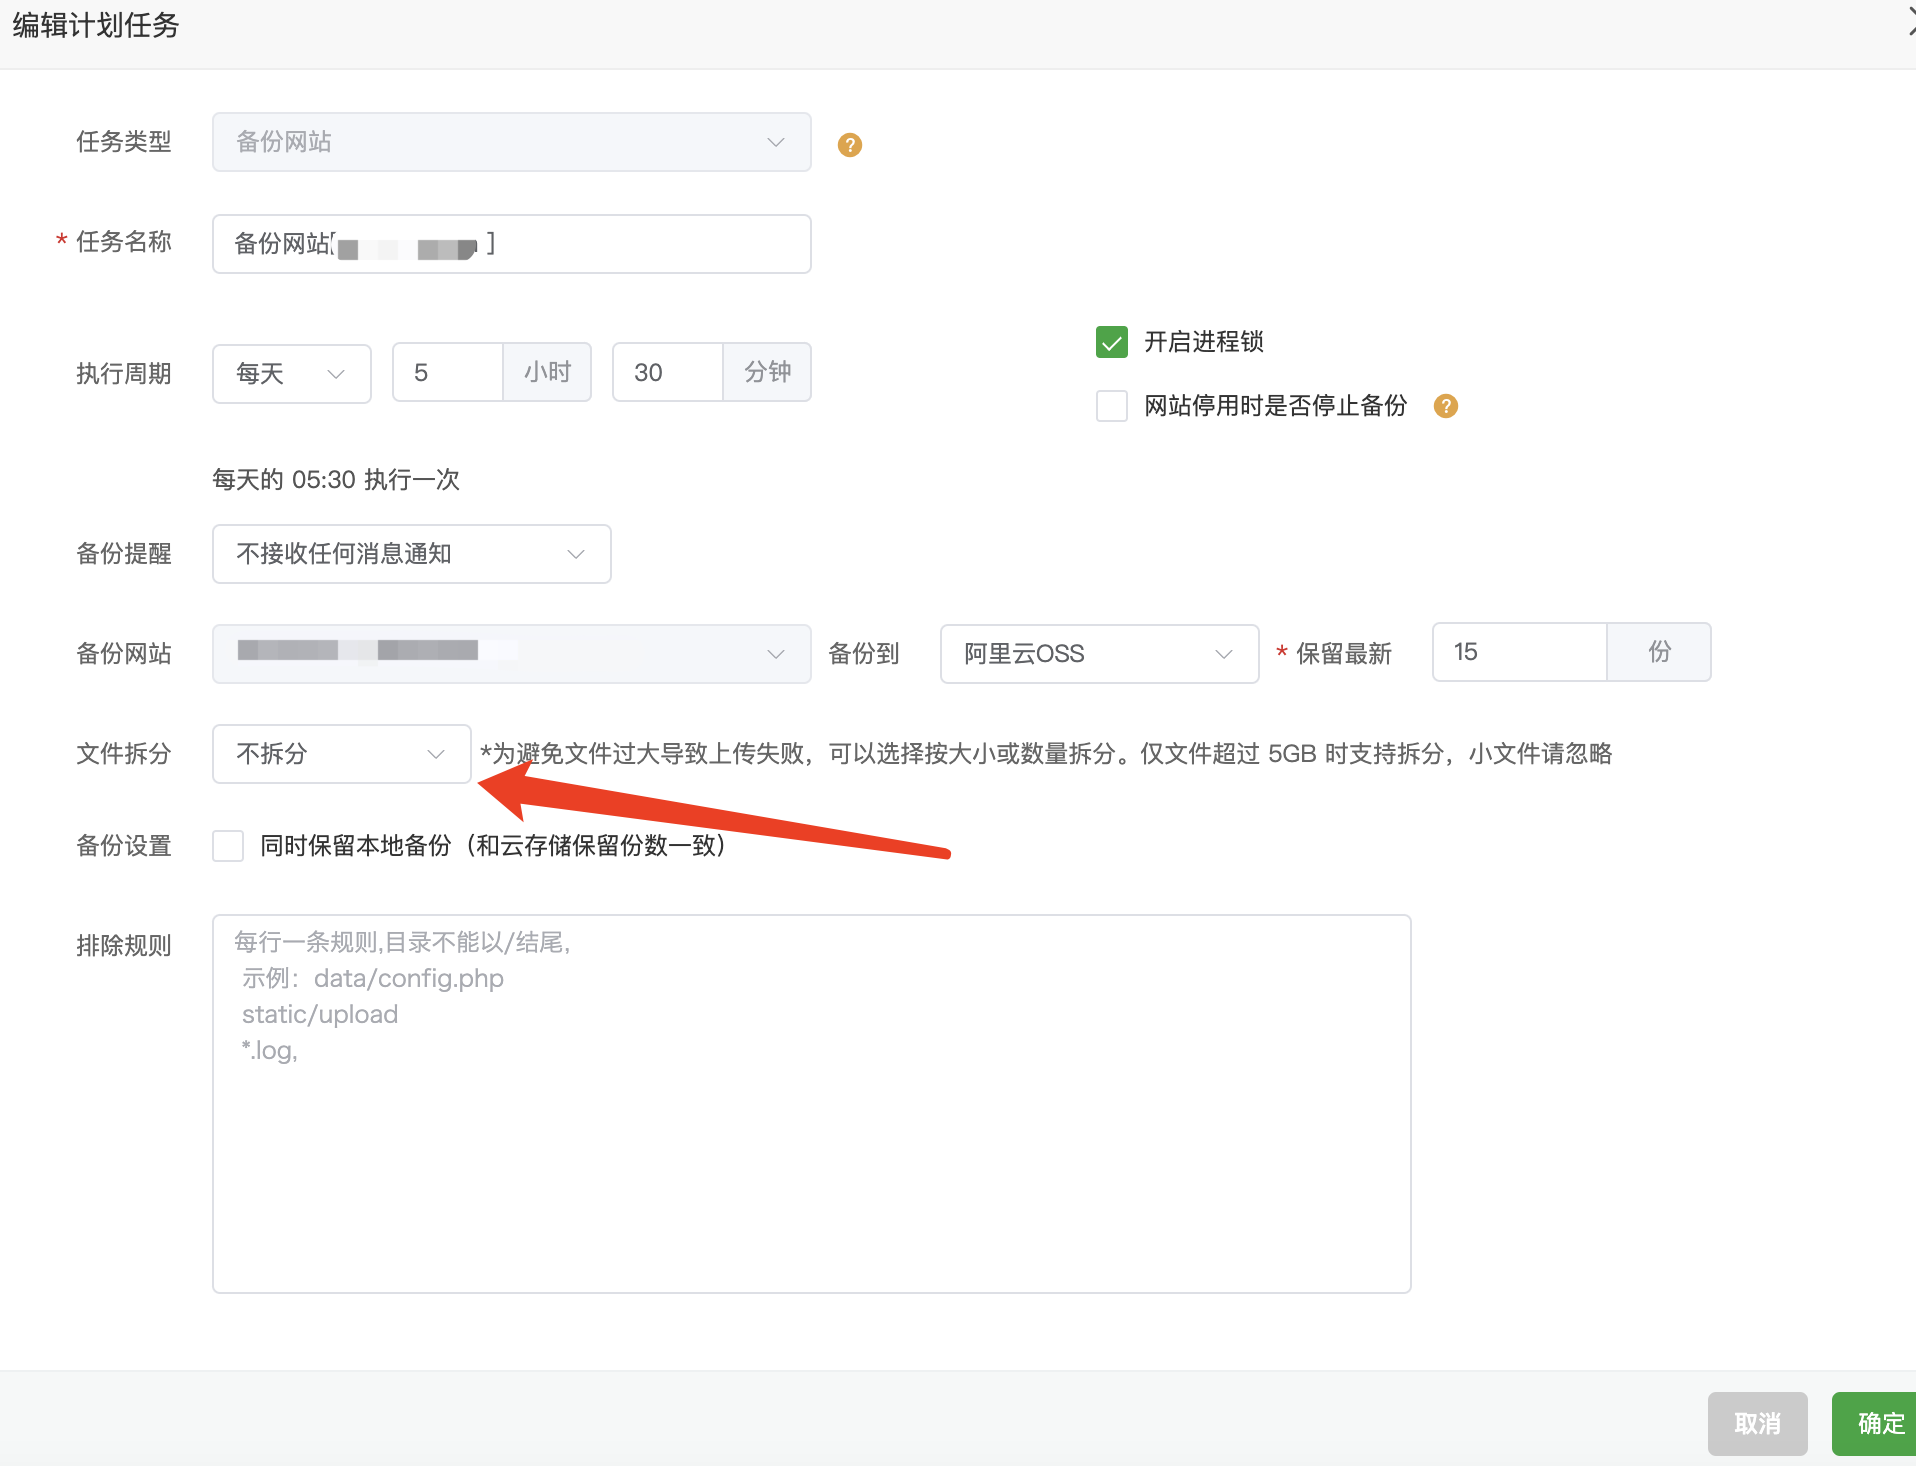Toggle the 开启进程锁 checkbox

click(x=1112, y=342)
